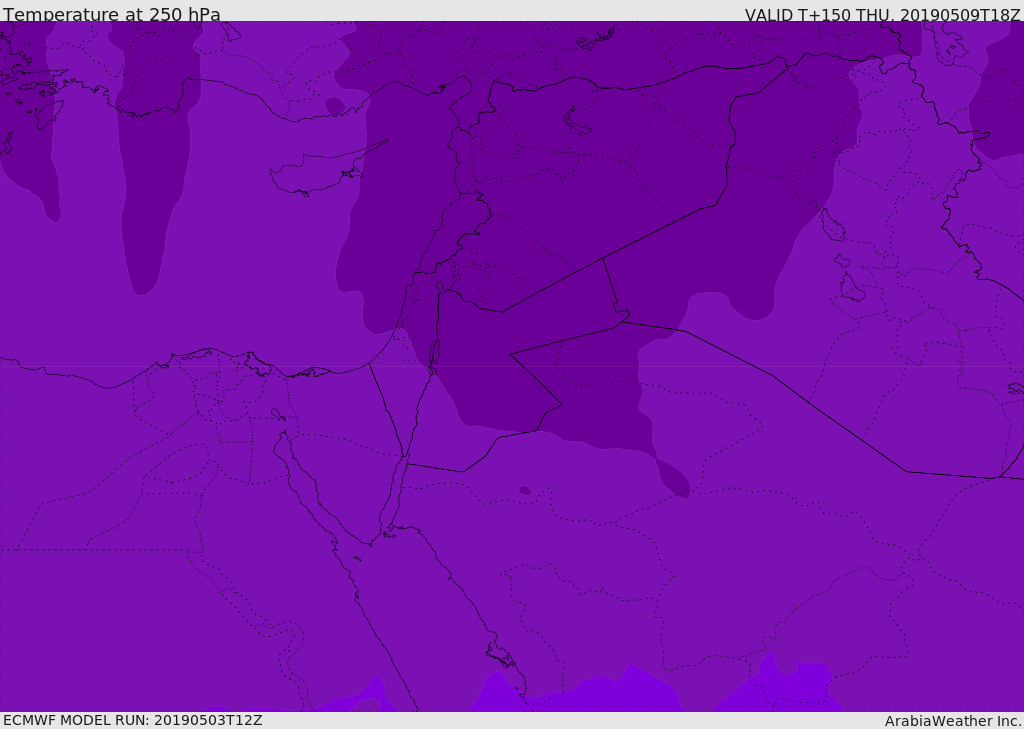Click the island of Cyprus on the map

317,171
